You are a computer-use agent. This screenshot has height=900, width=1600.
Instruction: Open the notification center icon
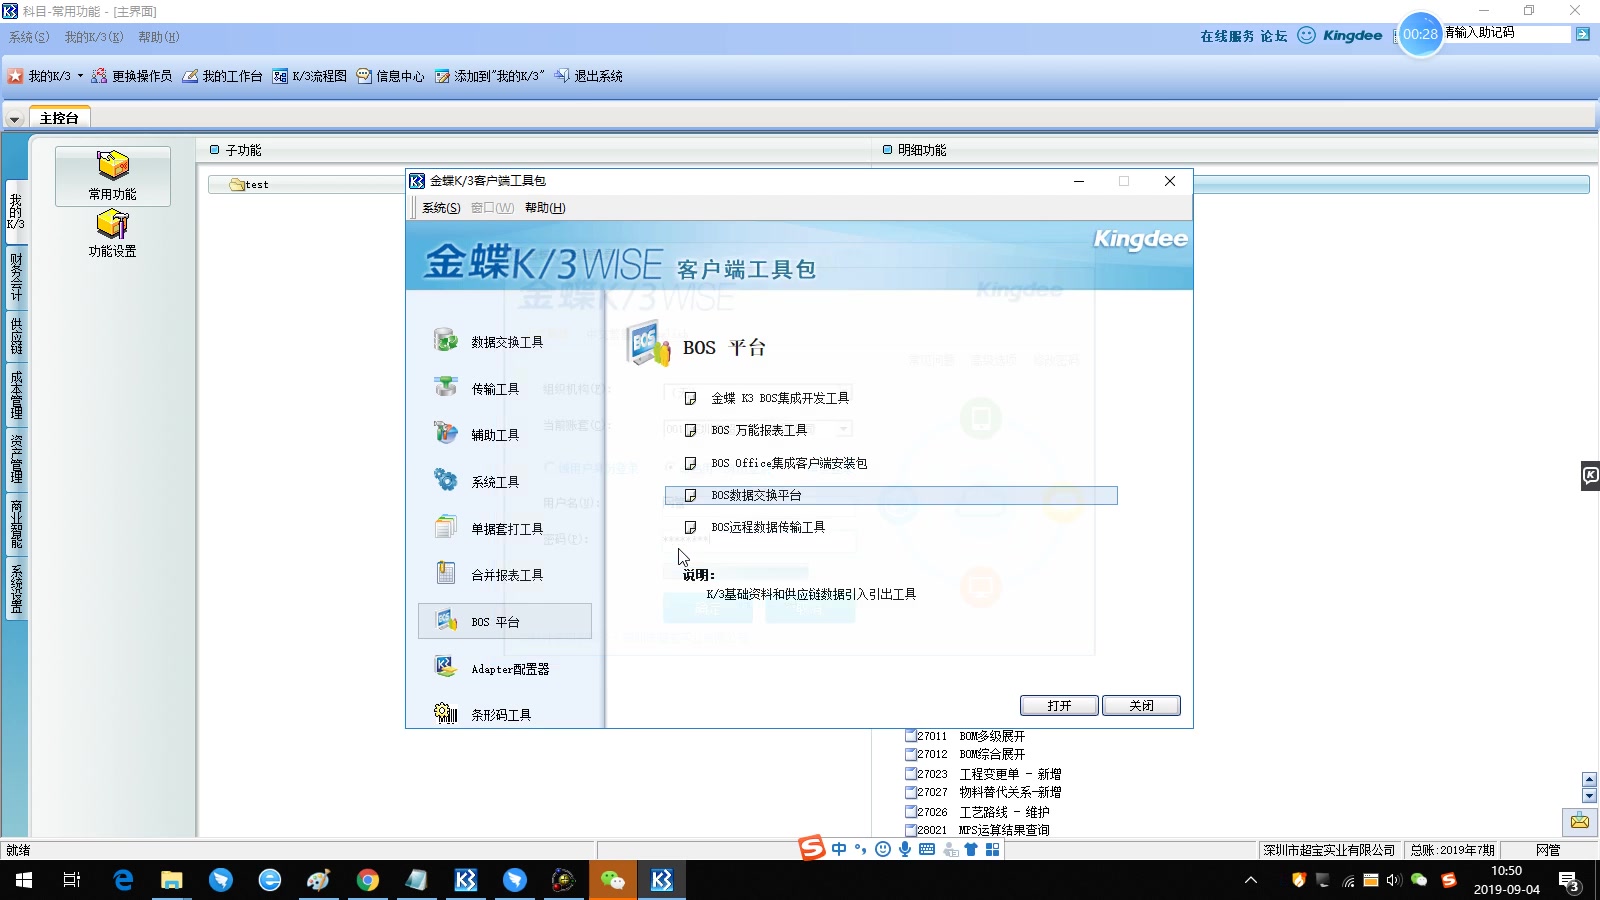point(1568,881)
